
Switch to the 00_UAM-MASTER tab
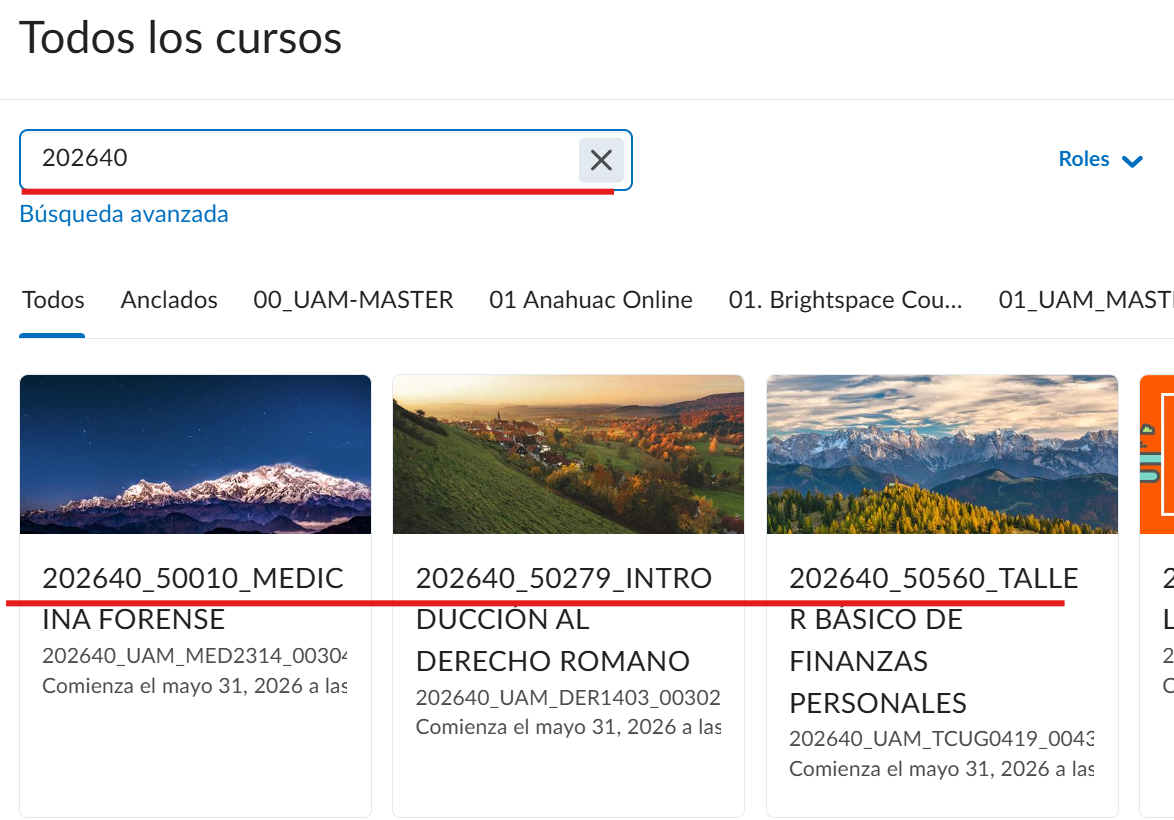(353, 300)
